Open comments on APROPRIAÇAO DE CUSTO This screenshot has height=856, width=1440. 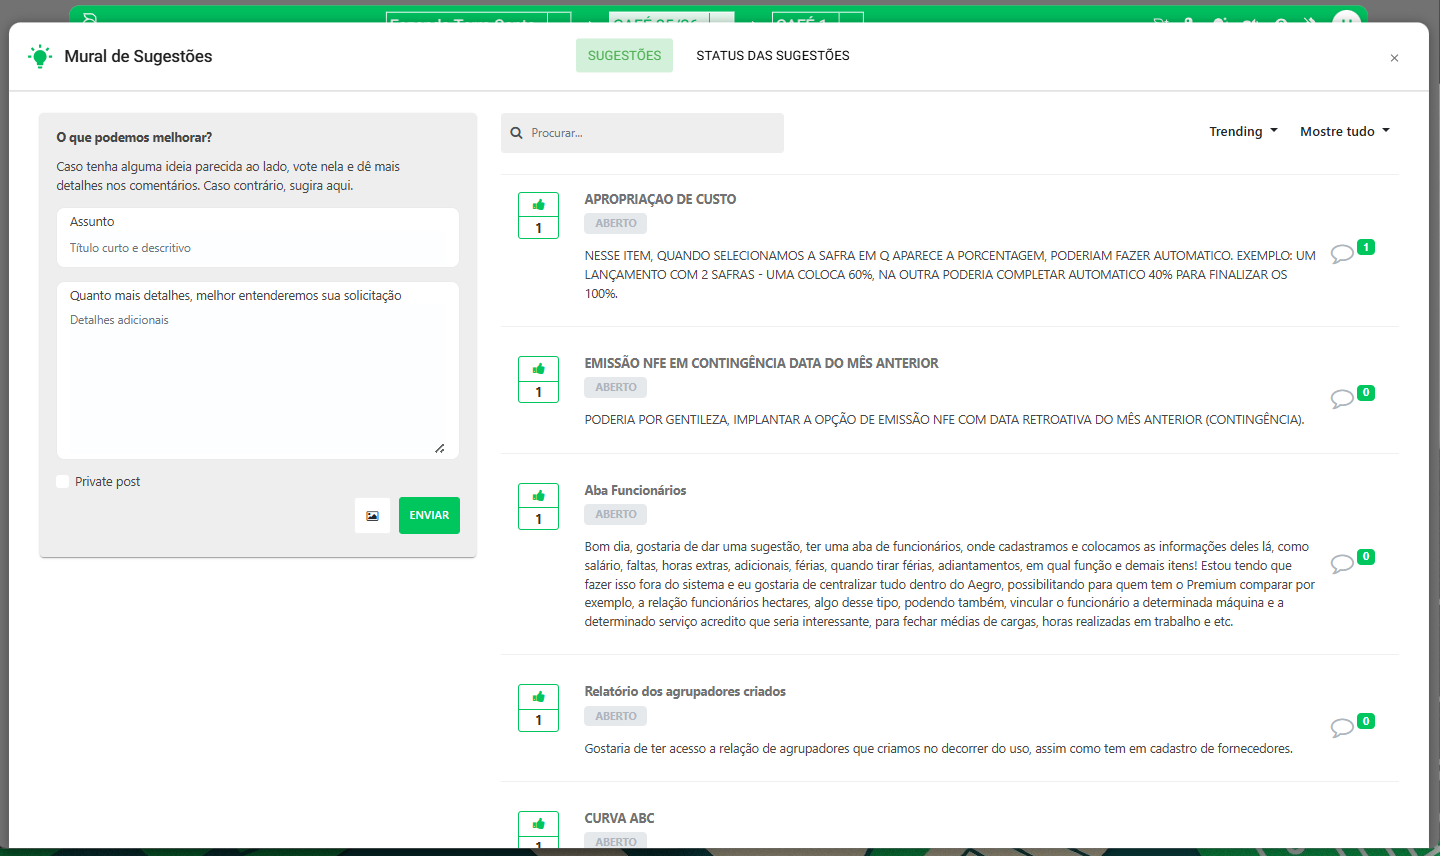tap(1342, 254)
